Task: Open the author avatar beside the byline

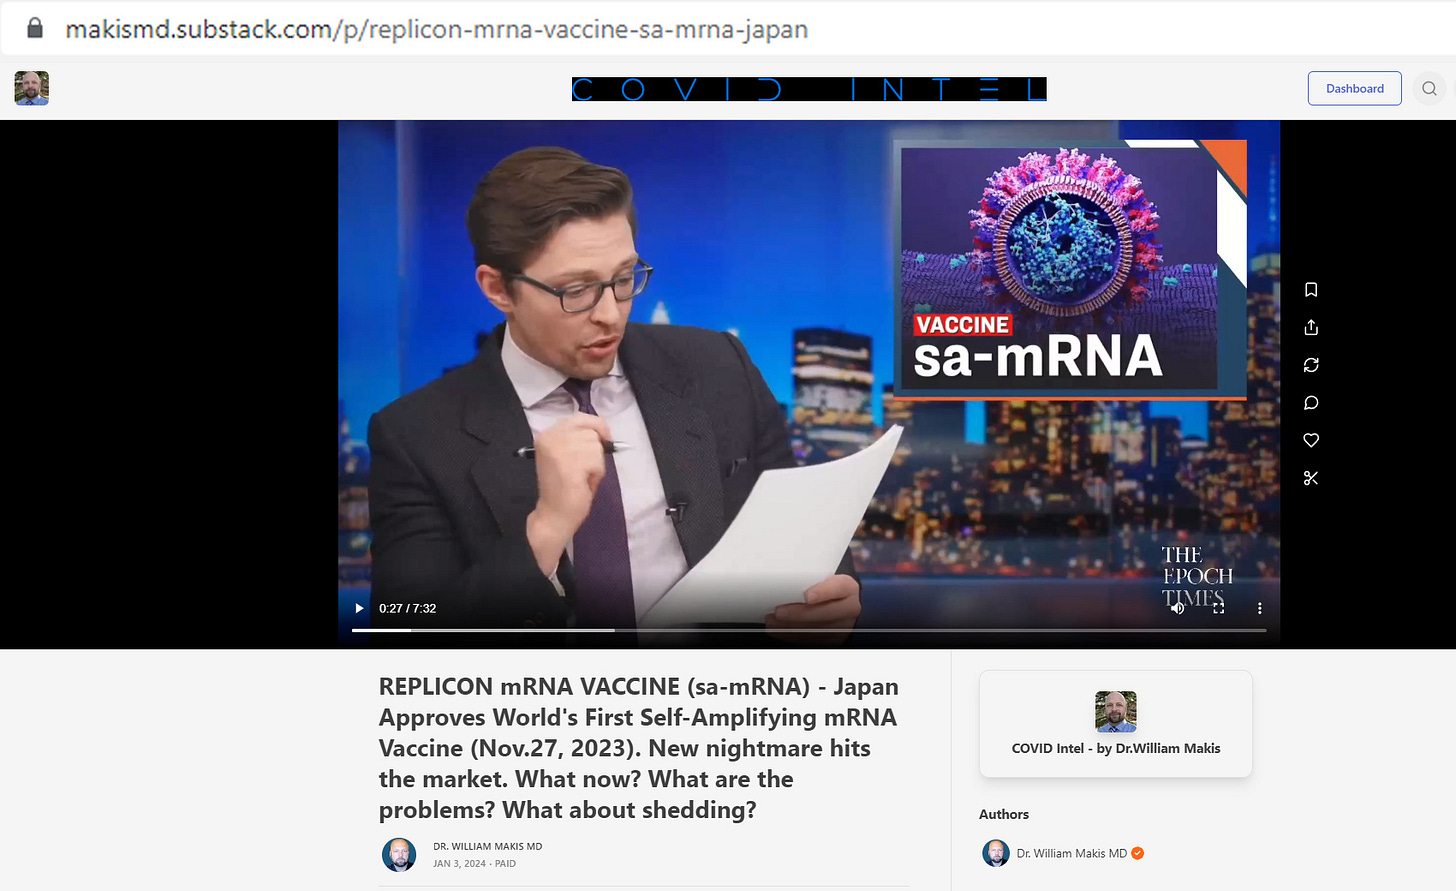Action: [399, 855]
